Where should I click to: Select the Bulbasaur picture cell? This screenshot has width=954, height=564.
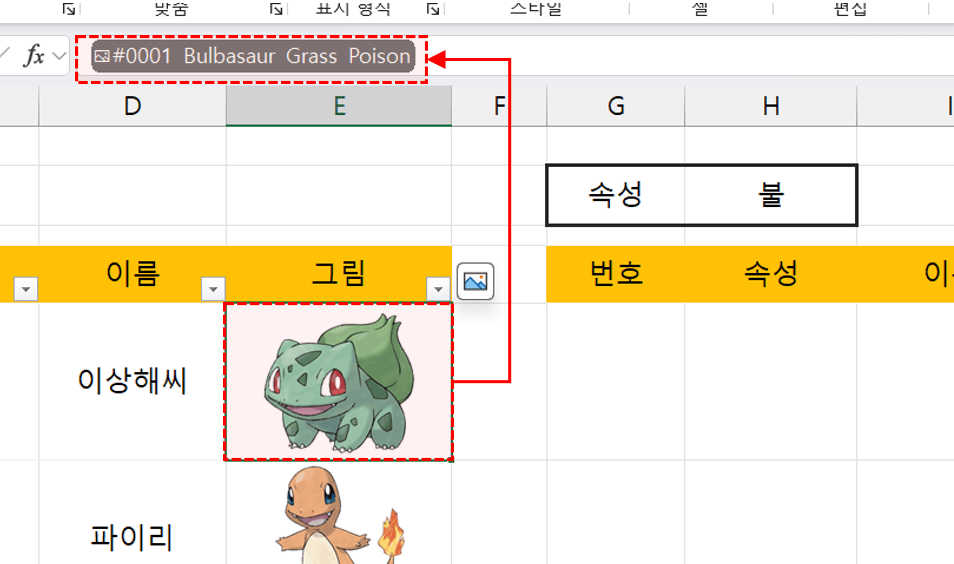click(x=338, y=381)
